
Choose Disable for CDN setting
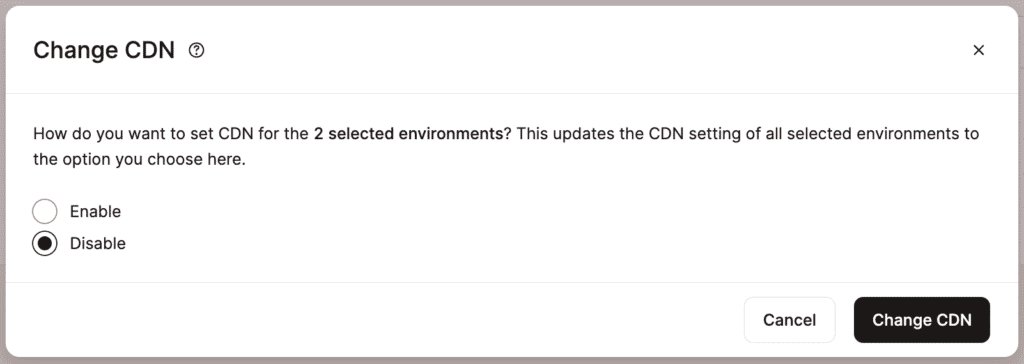pos(44,243)
